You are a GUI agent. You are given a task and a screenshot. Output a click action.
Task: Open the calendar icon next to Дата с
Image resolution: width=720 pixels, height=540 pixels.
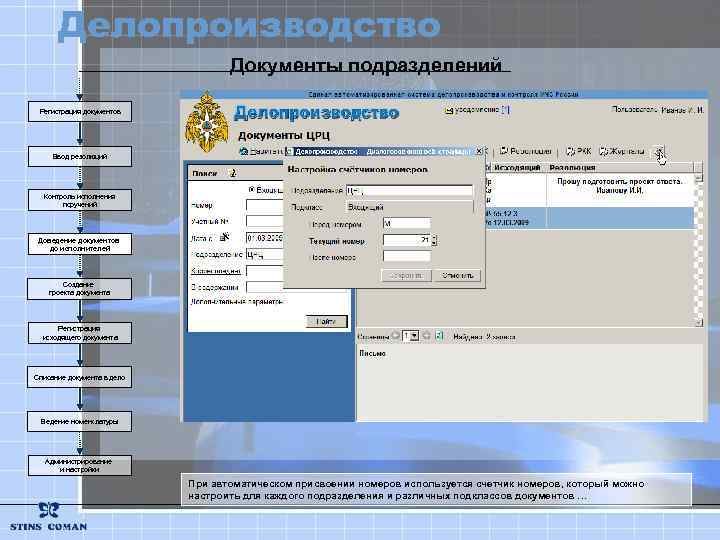point(224,237)
